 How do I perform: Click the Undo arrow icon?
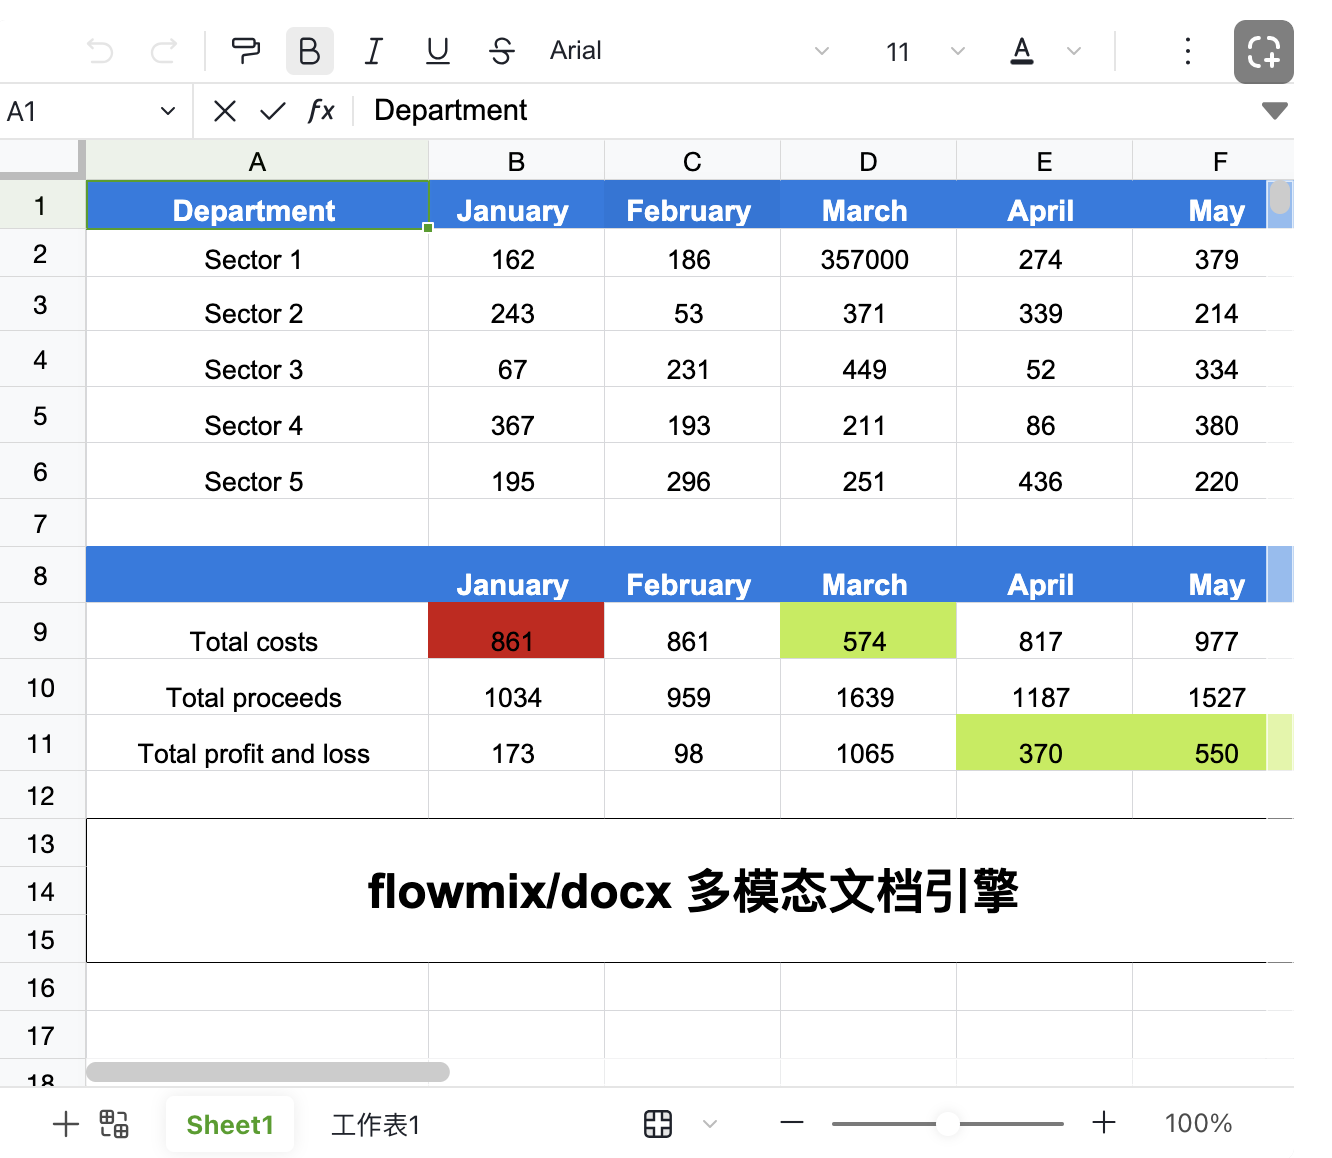coord(100,51)
